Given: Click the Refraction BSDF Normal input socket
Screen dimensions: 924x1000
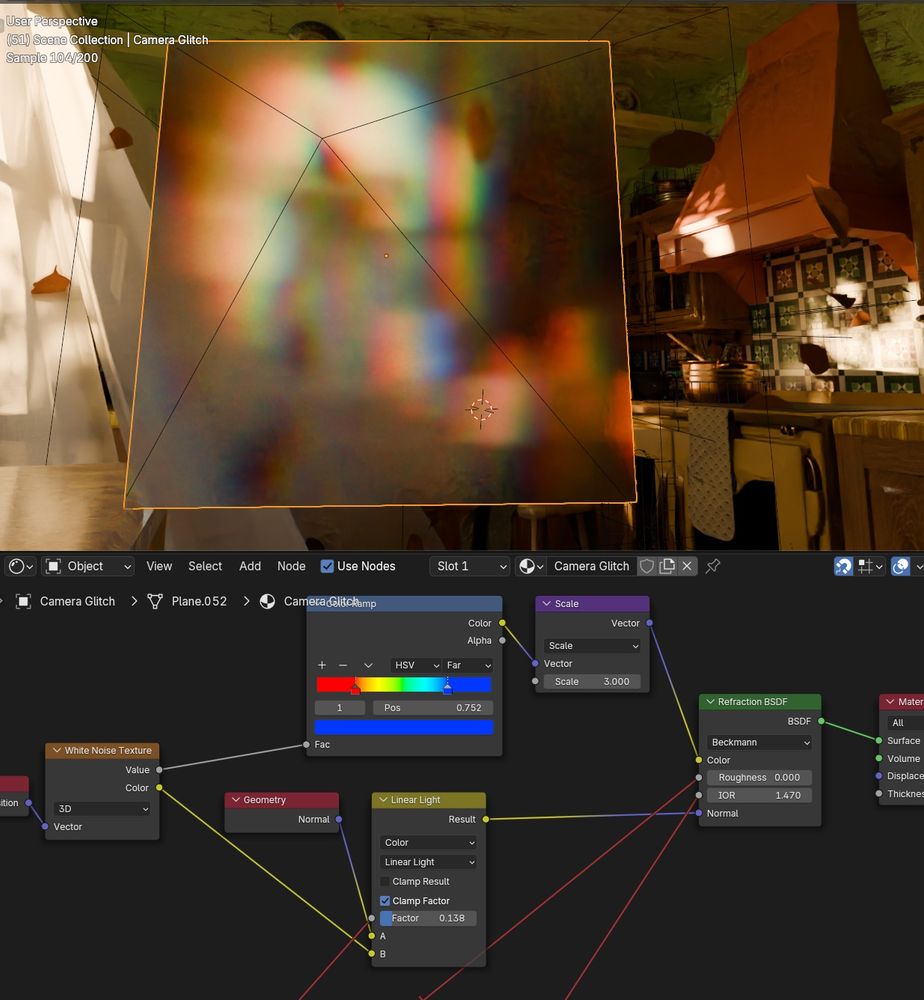Looking at the screenshot, I should (x=699, y=814).
